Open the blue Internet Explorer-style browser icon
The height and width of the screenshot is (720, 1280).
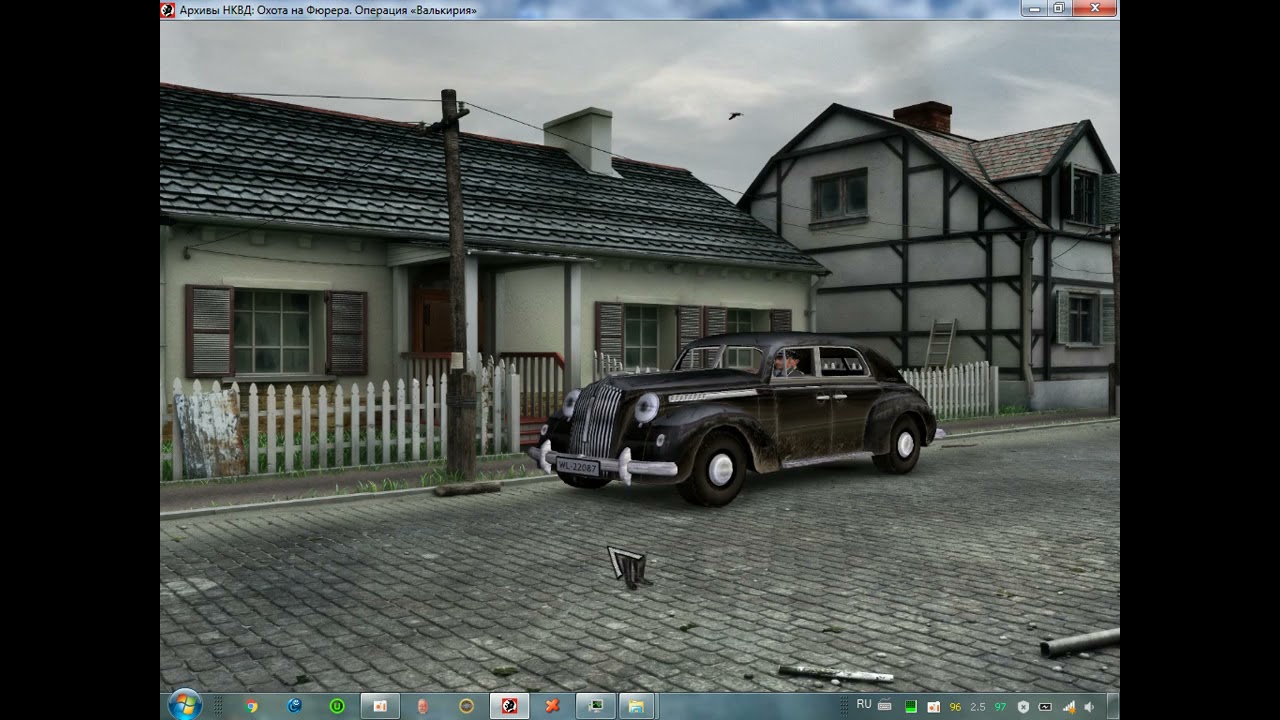294,706
